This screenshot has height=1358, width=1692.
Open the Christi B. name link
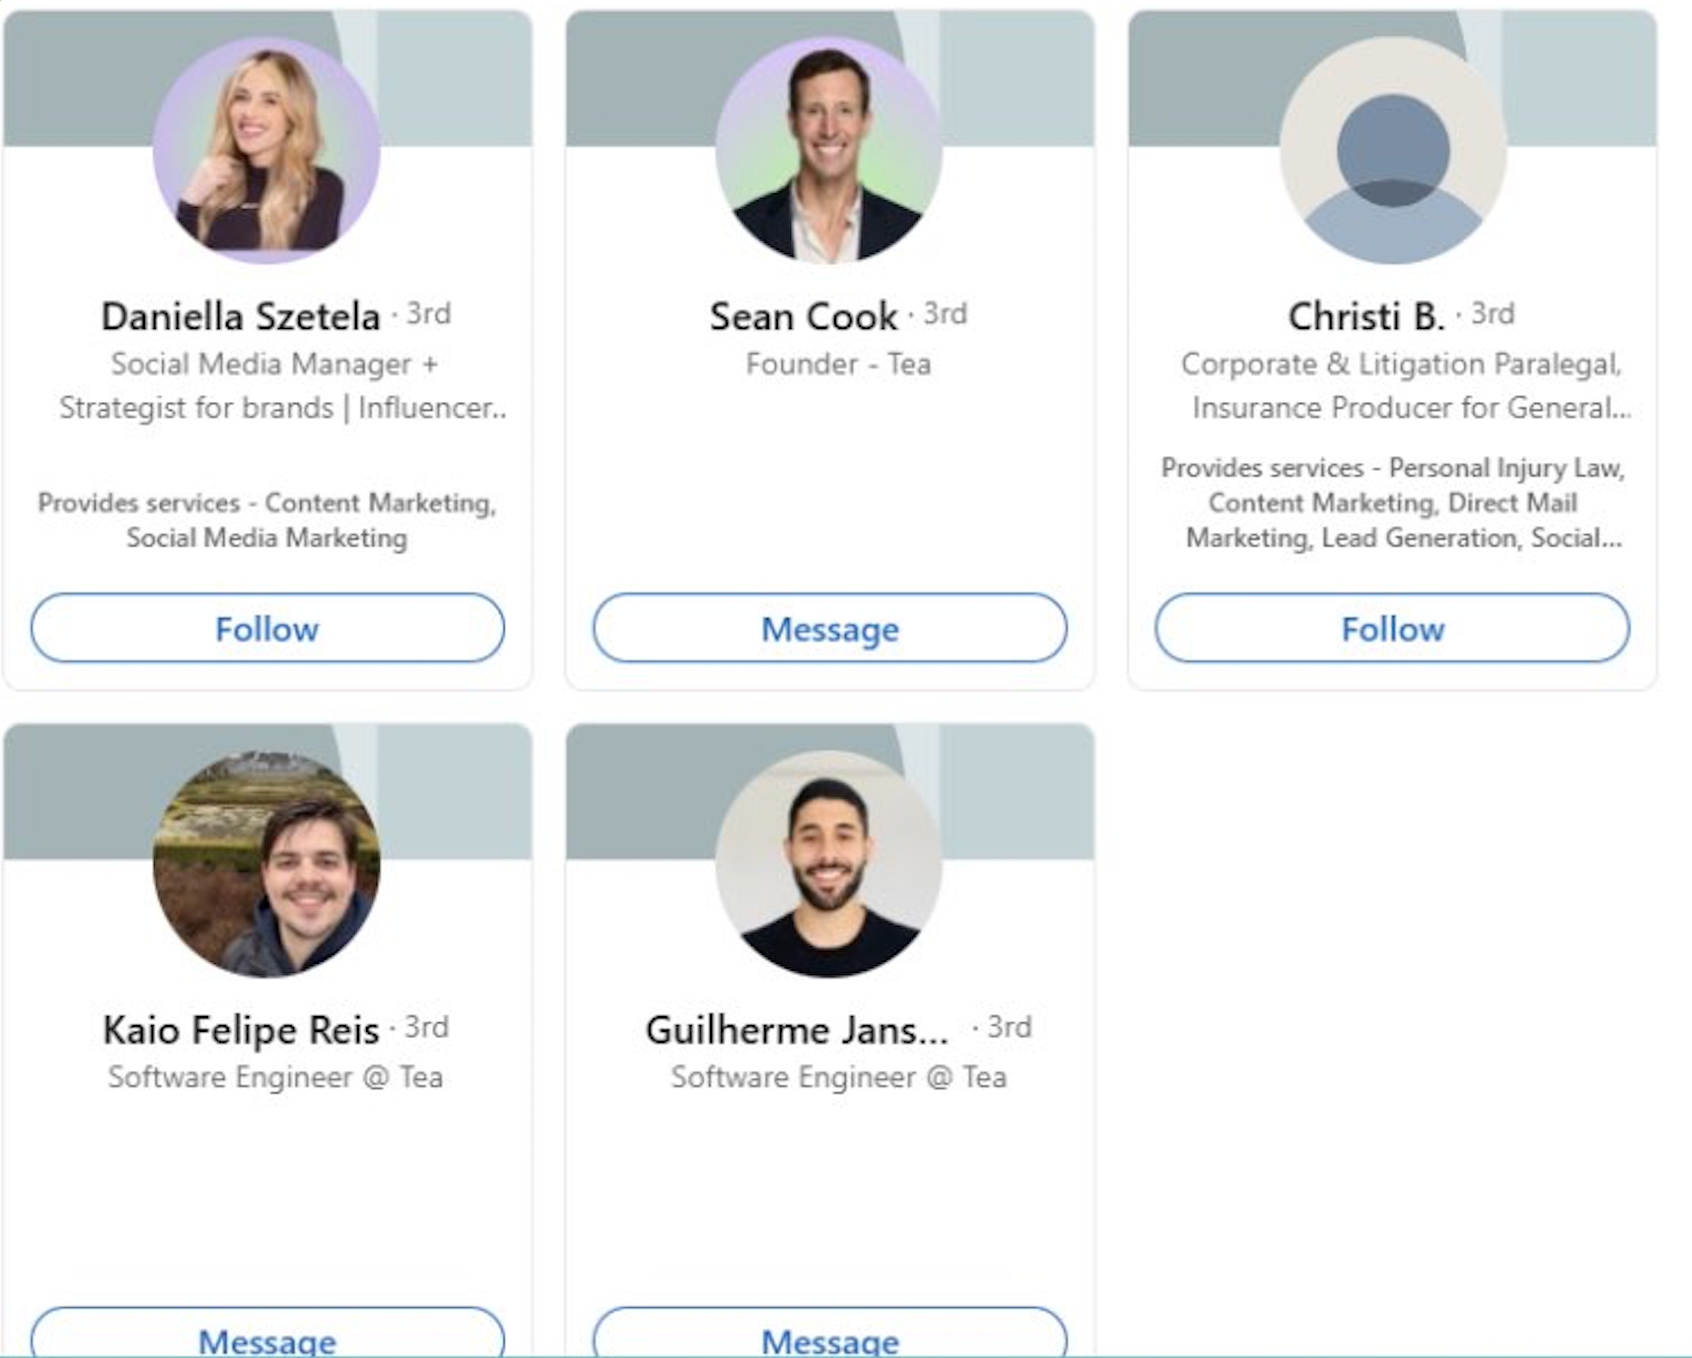[x=1366, y=316]
